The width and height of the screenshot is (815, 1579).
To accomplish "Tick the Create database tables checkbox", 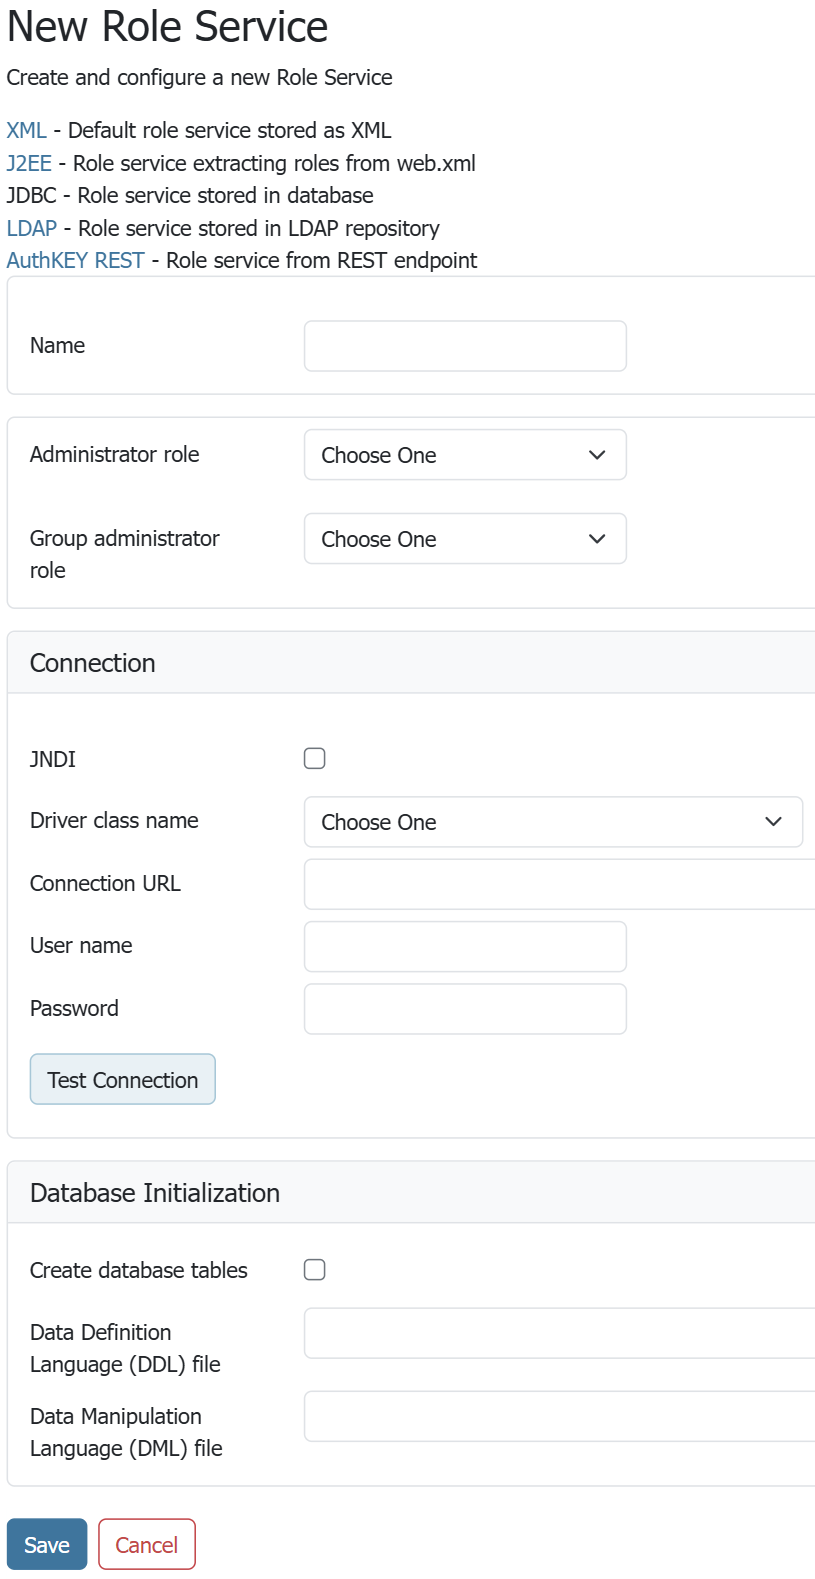I will [x=315, y=1270].
